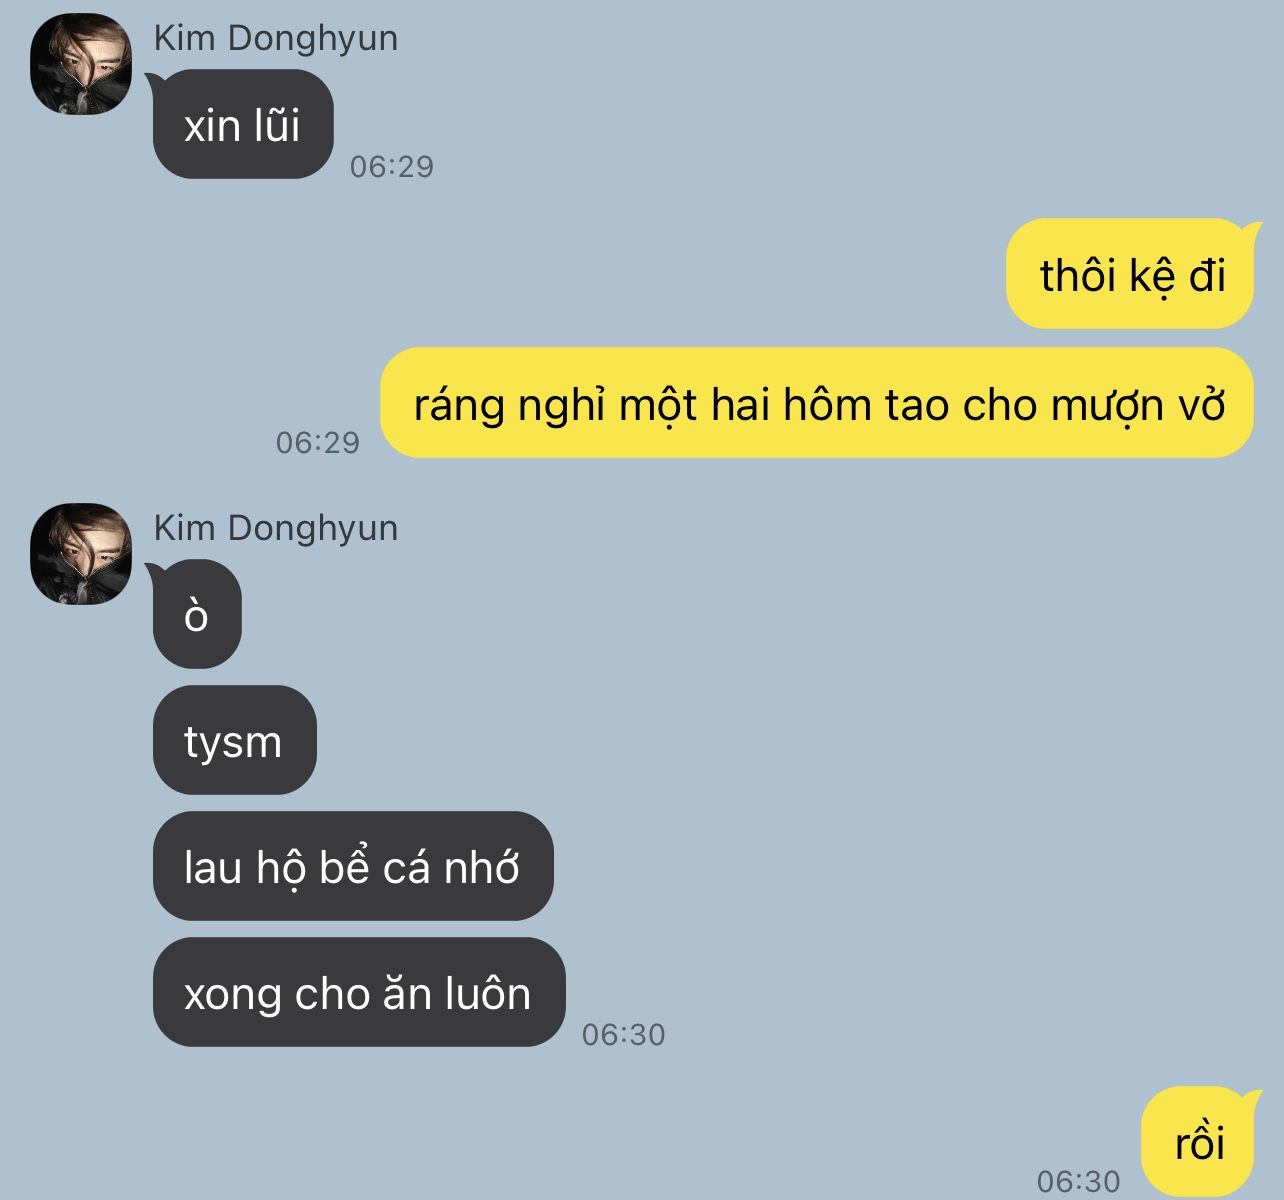1284x1200 pixels.
Task: Select the 'lau hộ bể cá nhớ' message
Action: [353, 866]
